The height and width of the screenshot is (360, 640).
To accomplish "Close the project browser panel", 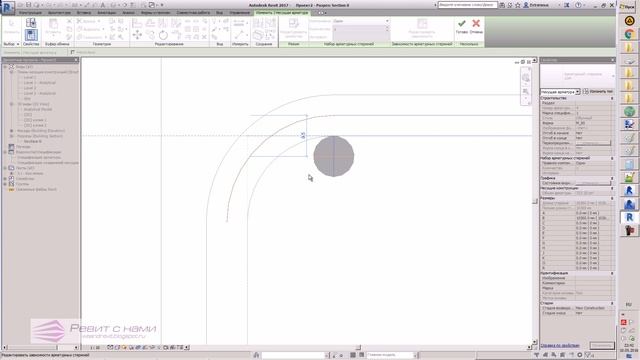I will click(76, 60).
